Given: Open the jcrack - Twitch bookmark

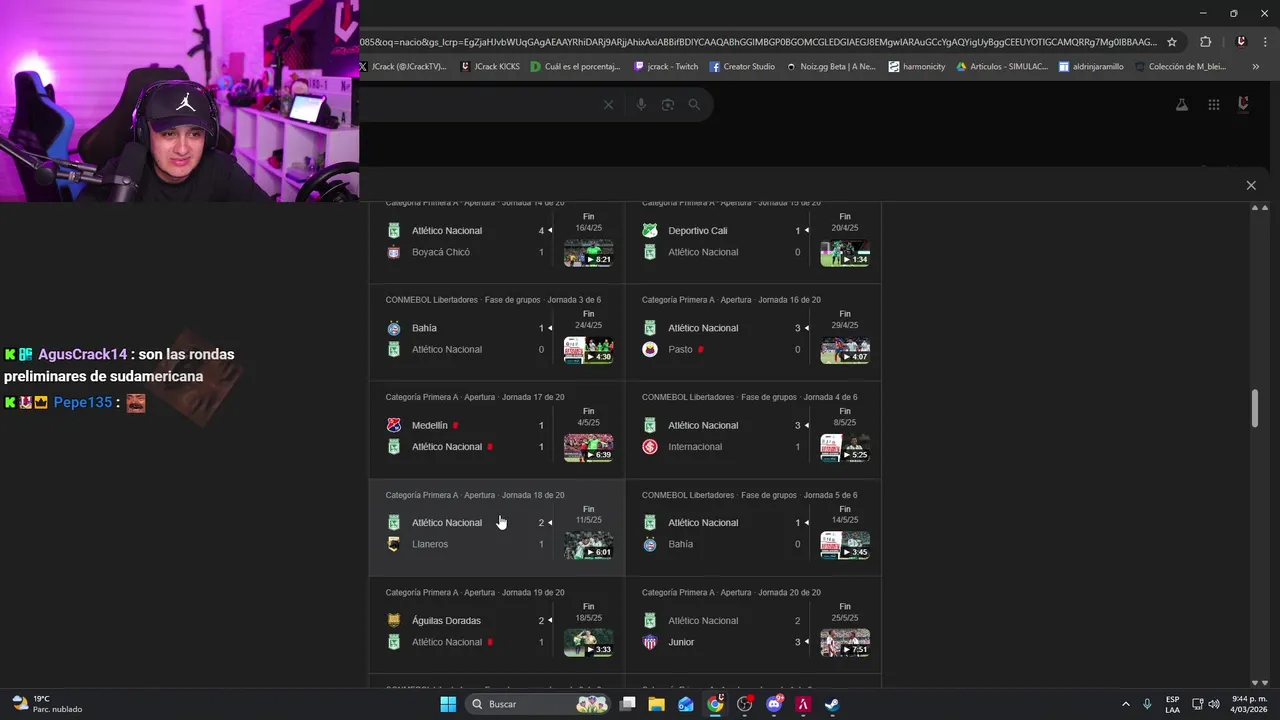Looking at the screenshot, I should (666, 67).
